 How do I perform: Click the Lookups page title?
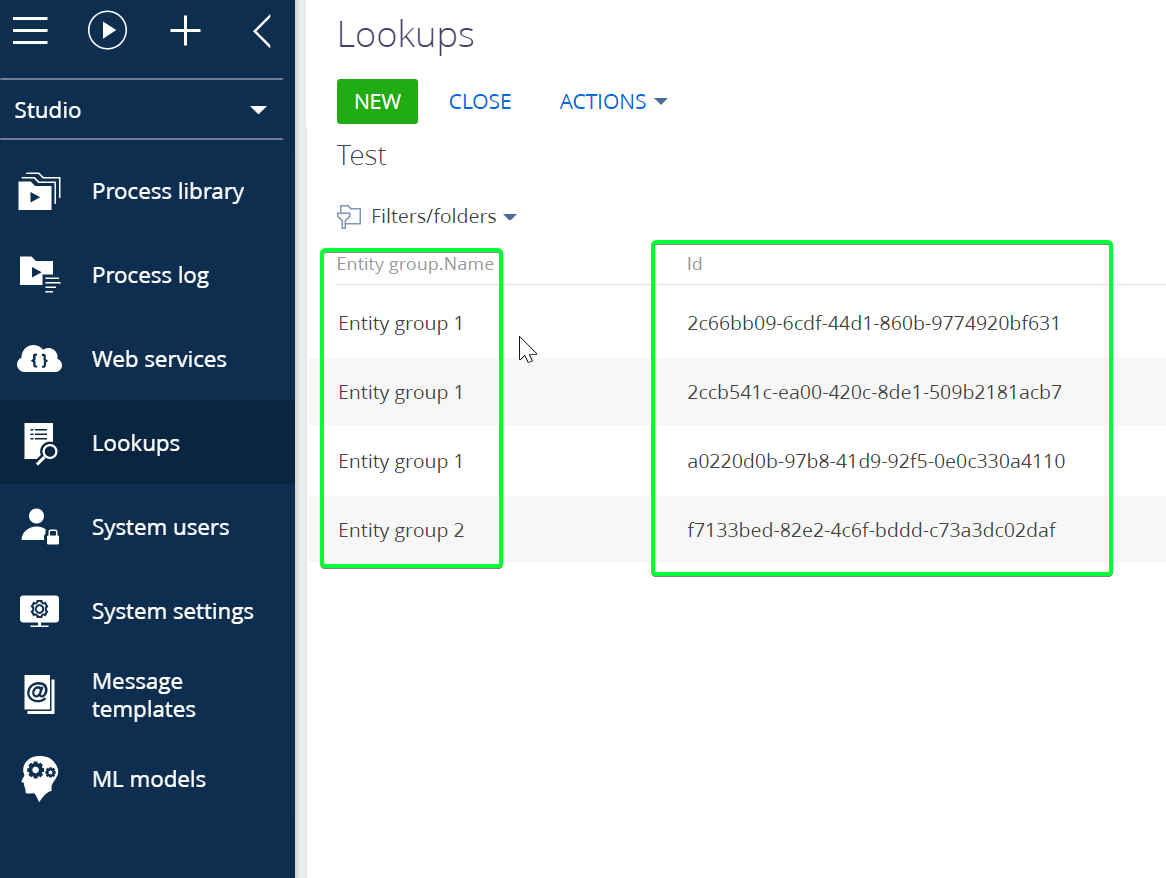pyautogui.click(x=405, y=35)
